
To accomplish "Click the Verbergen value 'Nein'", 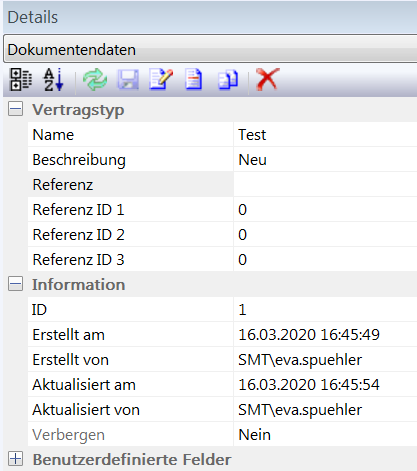I will tap(325, 434).
